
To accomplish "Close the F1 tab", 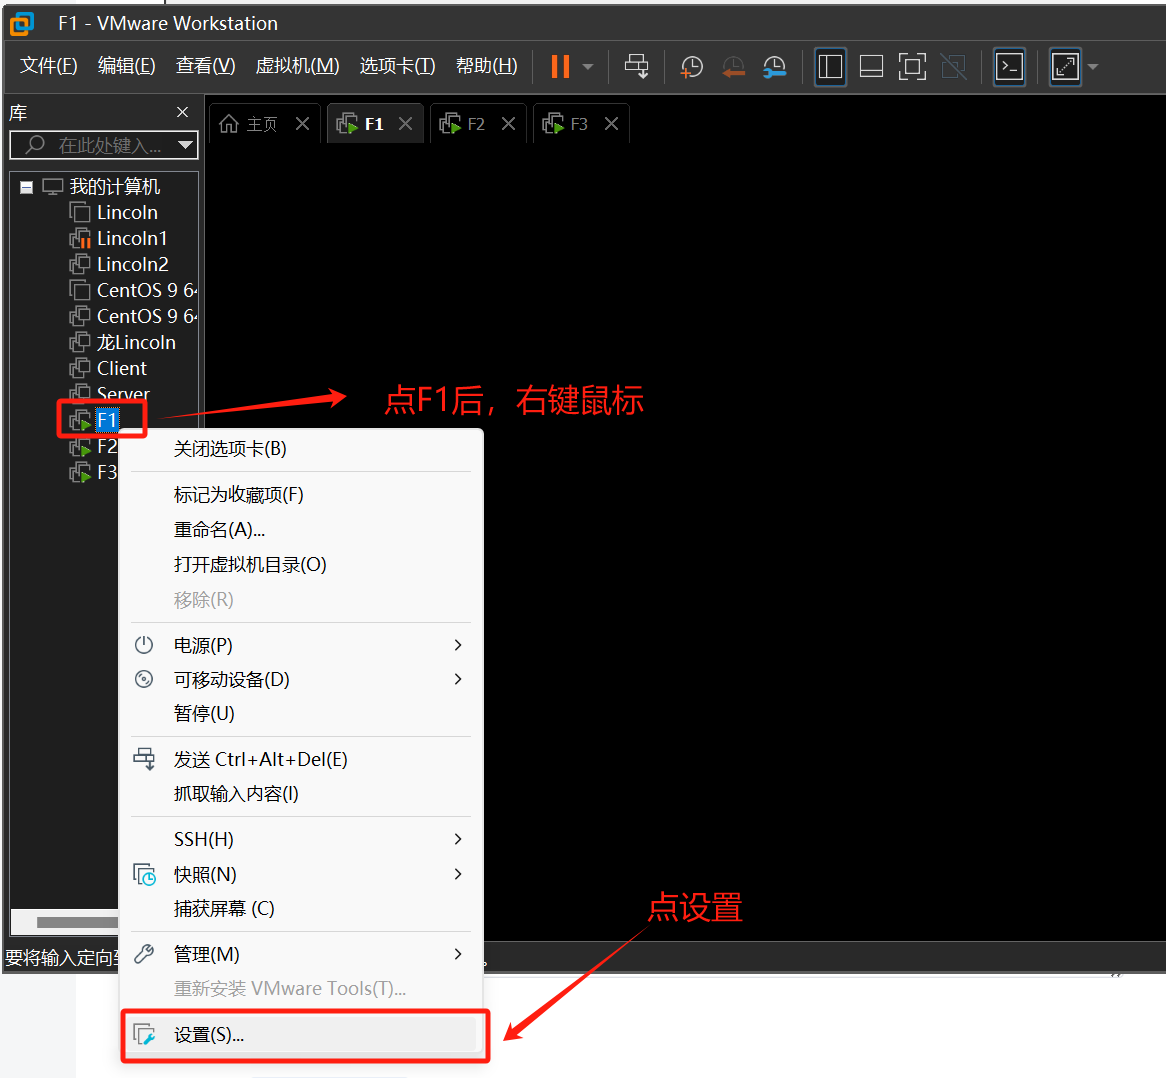I will [405, 123].
